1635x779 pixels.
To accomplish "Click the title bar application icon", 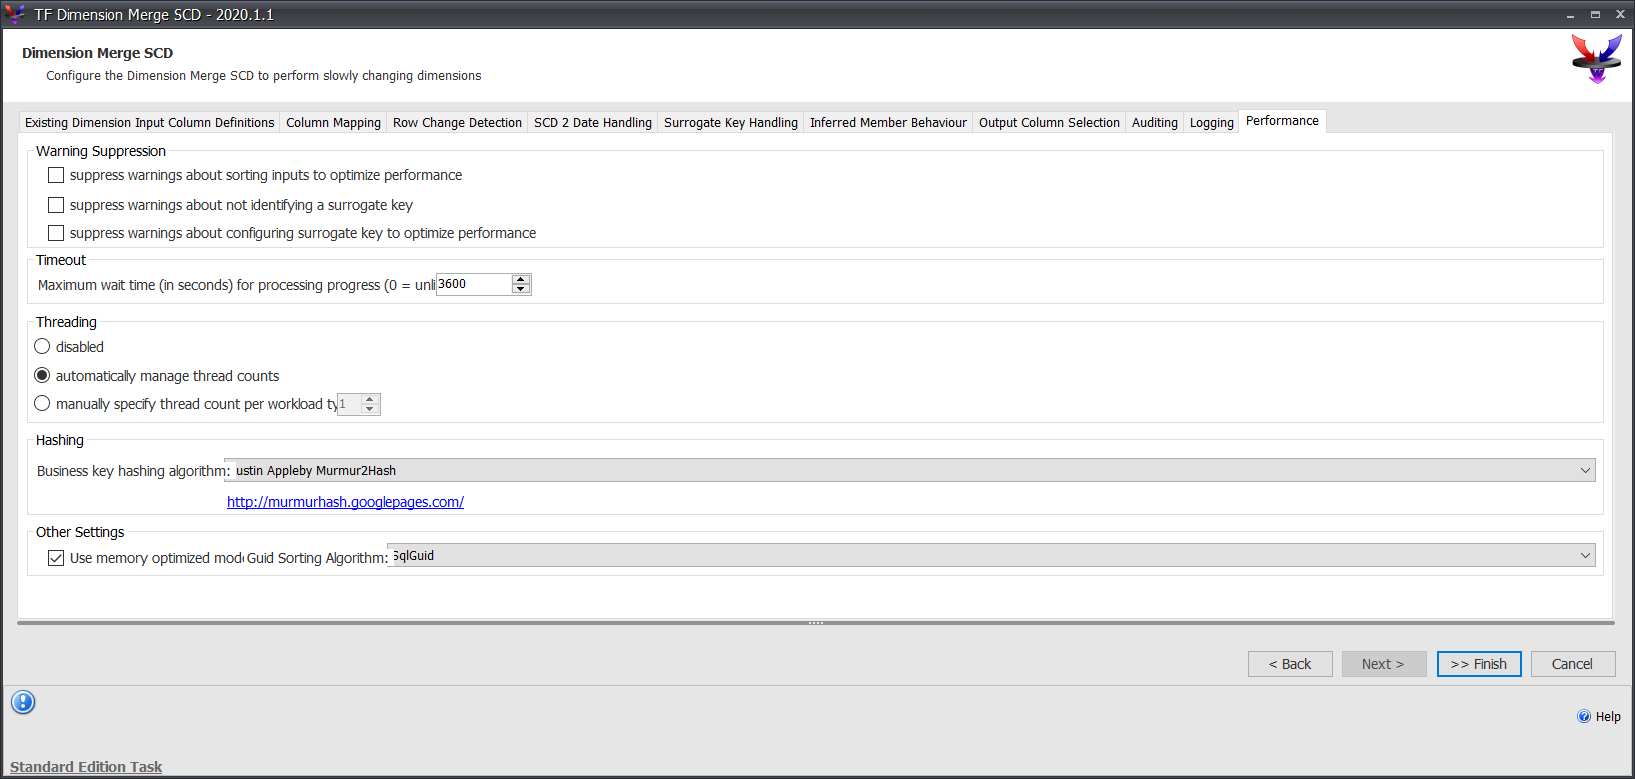I will [x=15, y=14].
